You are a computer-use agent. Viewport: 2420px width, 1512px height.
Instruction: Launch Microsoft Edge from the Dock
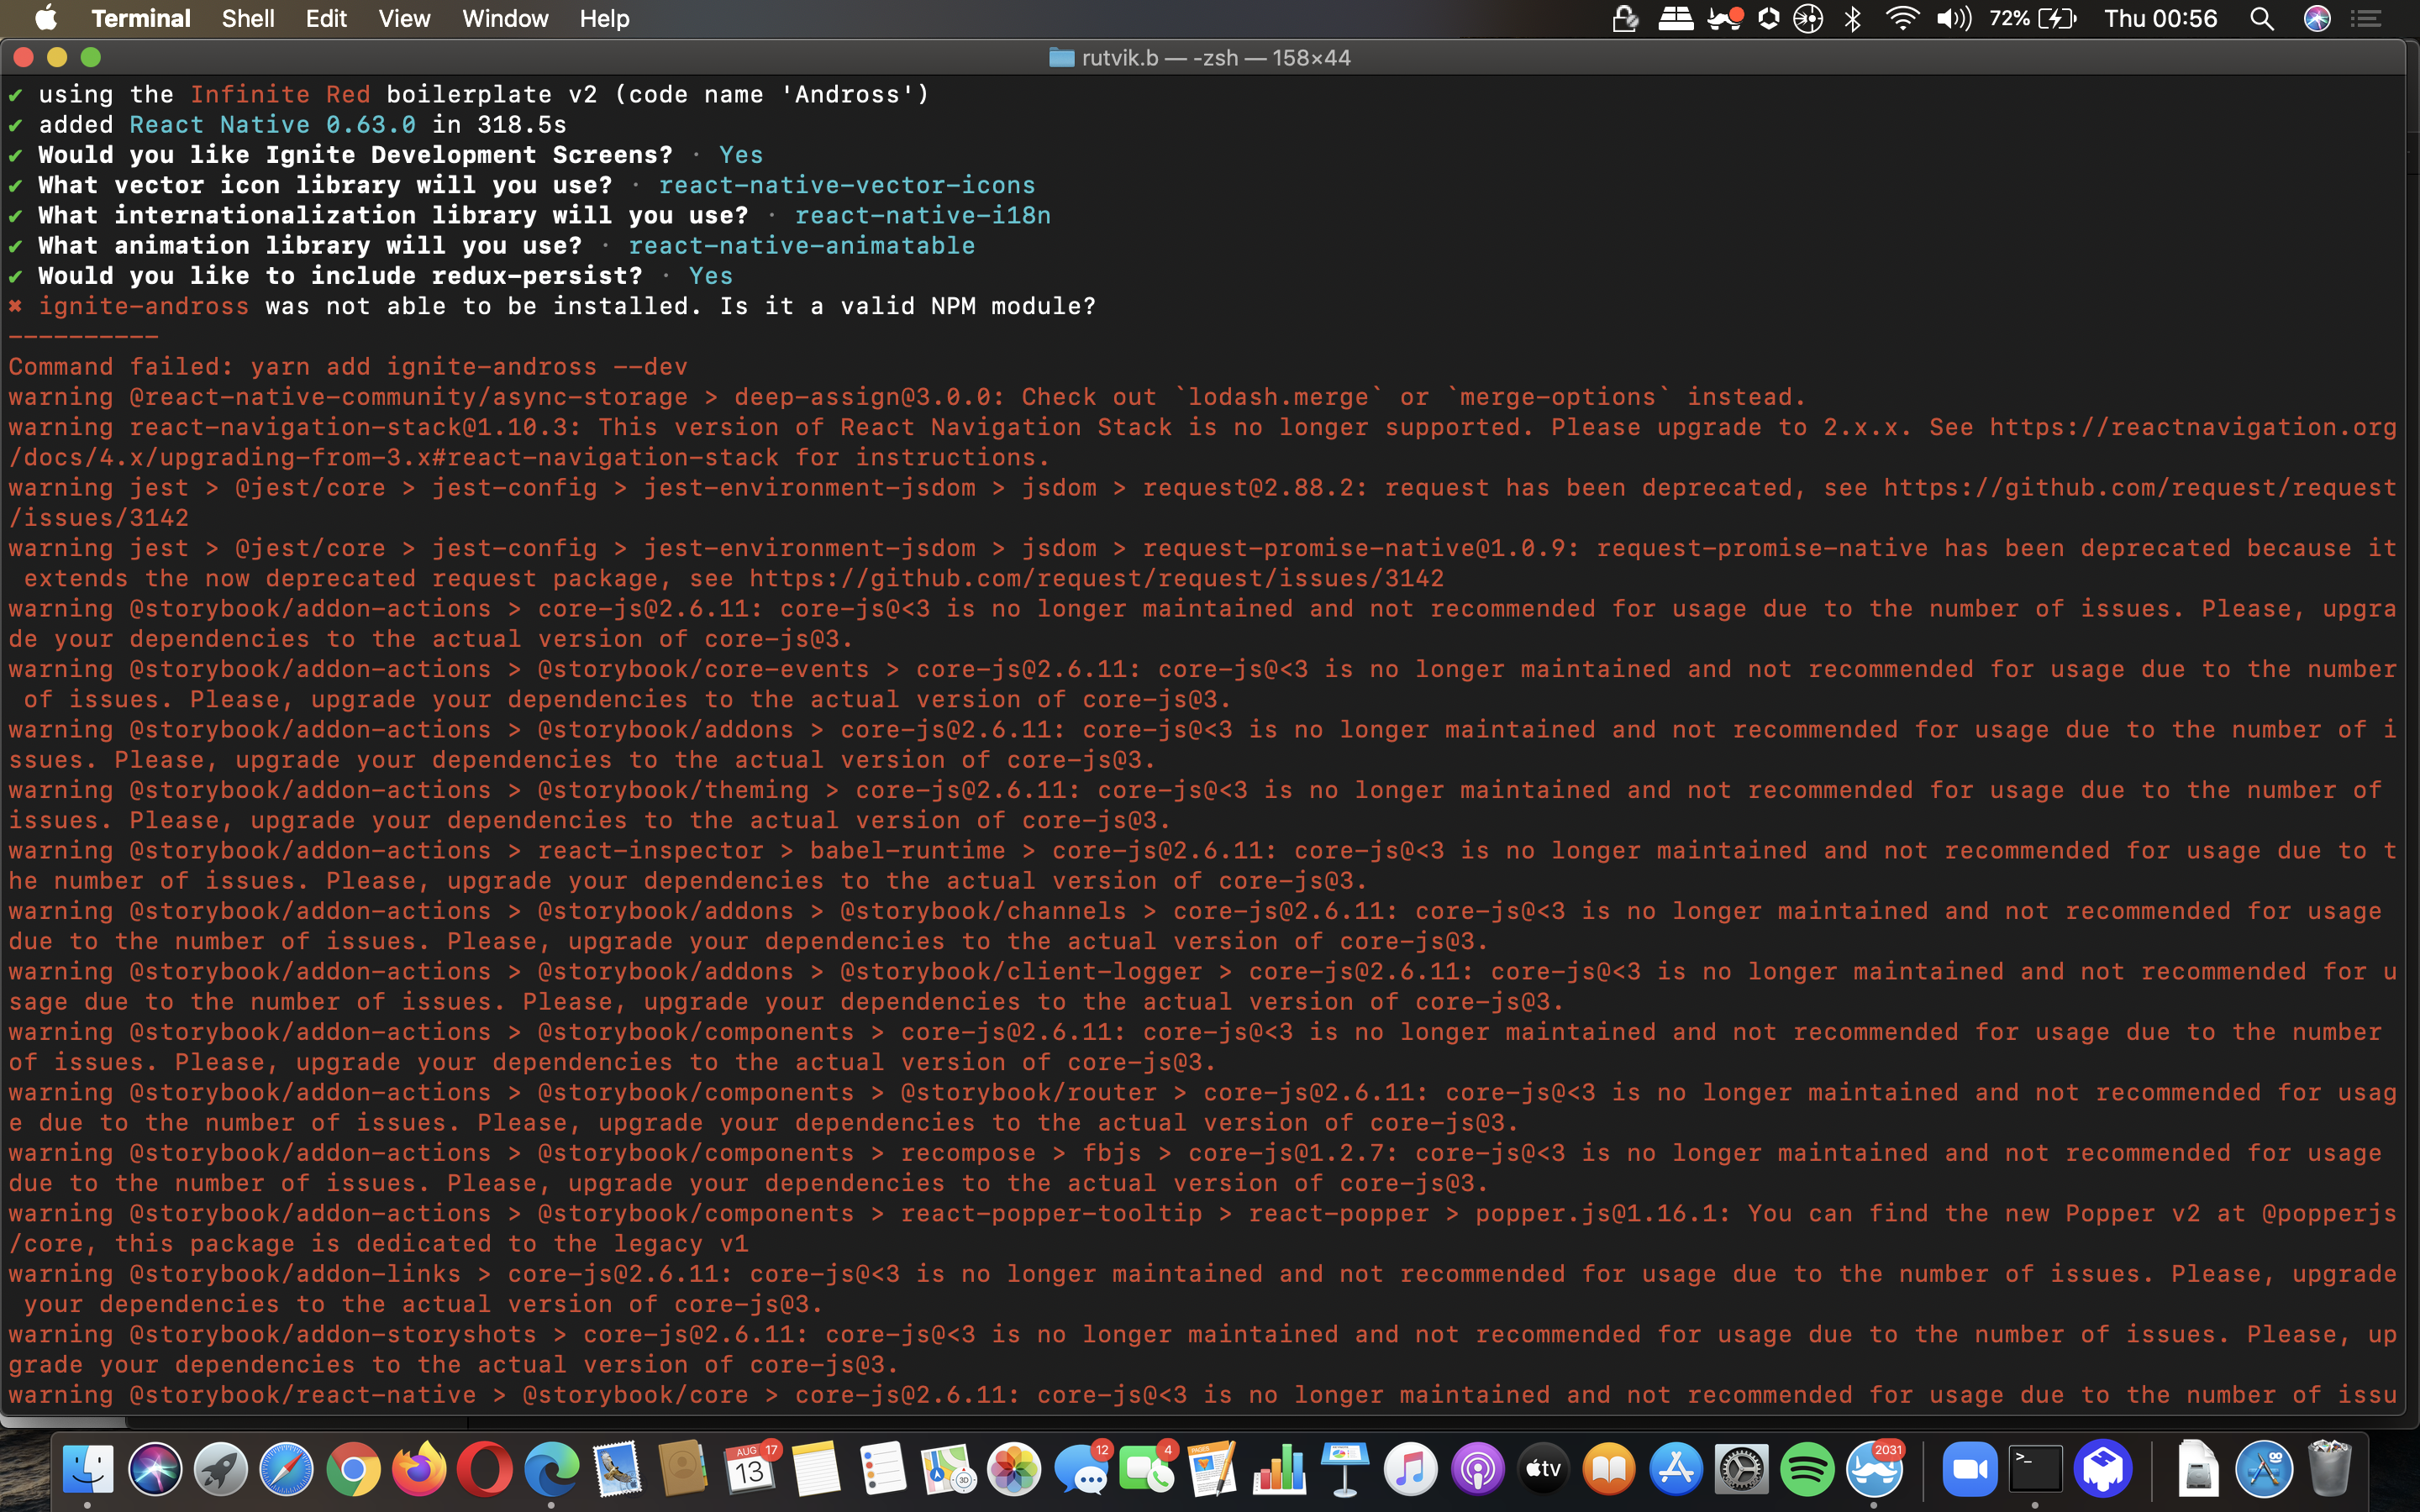tap(551, 1468)
